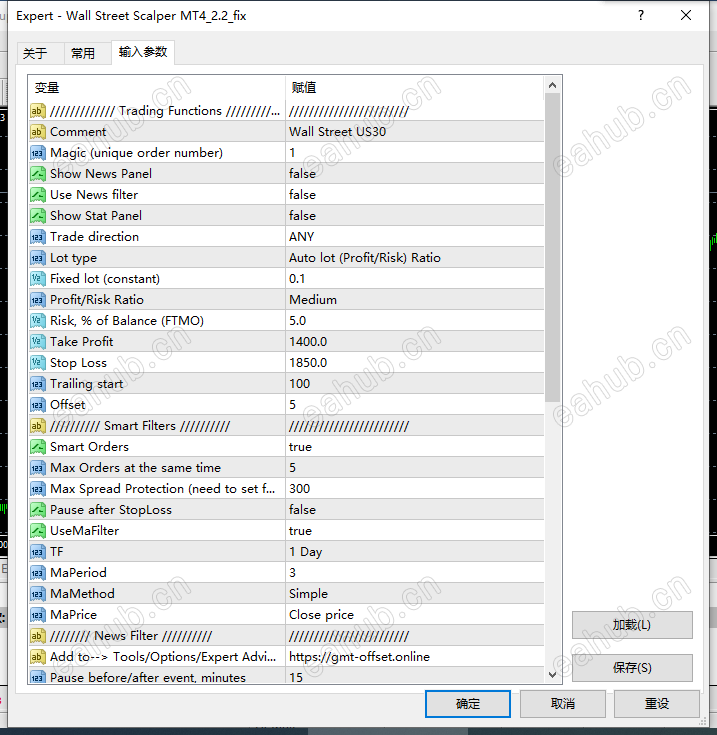Viewport: 717px width, 735px height.
Task: Edit the Trailing start value 100
Action: 415,384
